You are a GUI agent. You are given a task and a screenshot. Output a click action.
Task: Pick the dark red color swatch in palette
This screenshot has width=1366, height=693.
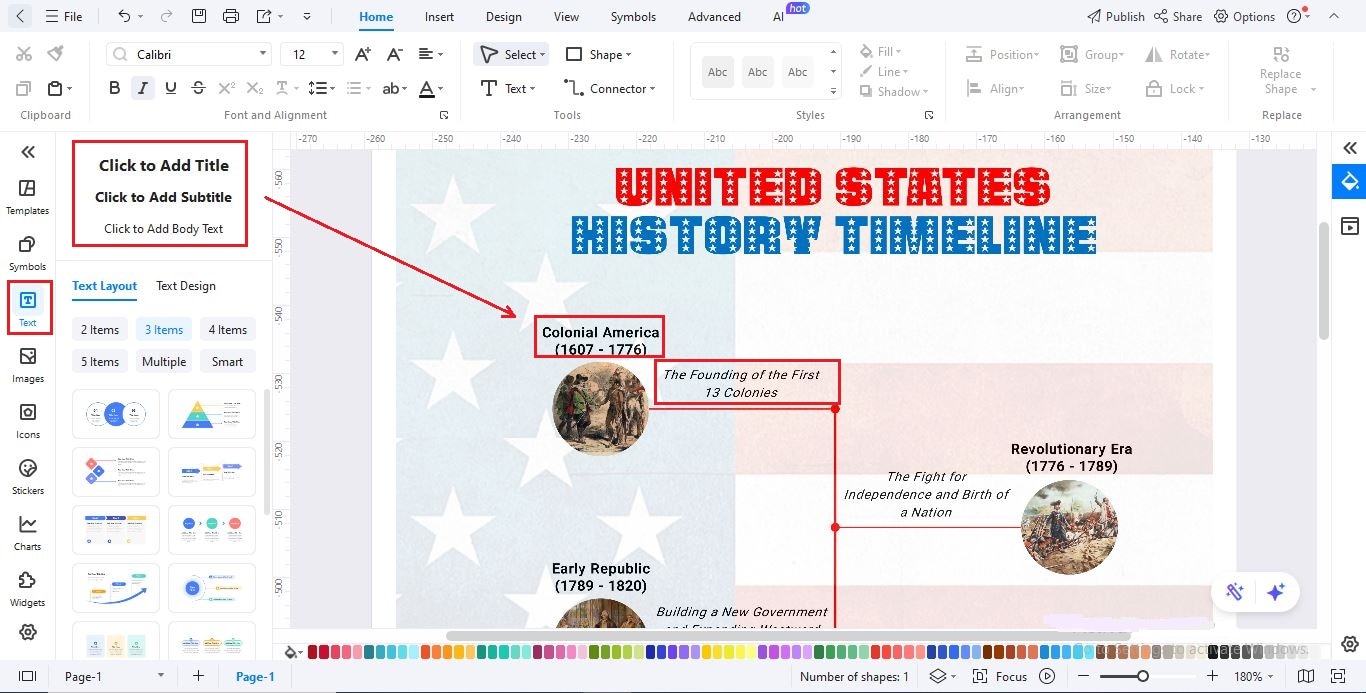pyautogui.click(x=313, y=652)
